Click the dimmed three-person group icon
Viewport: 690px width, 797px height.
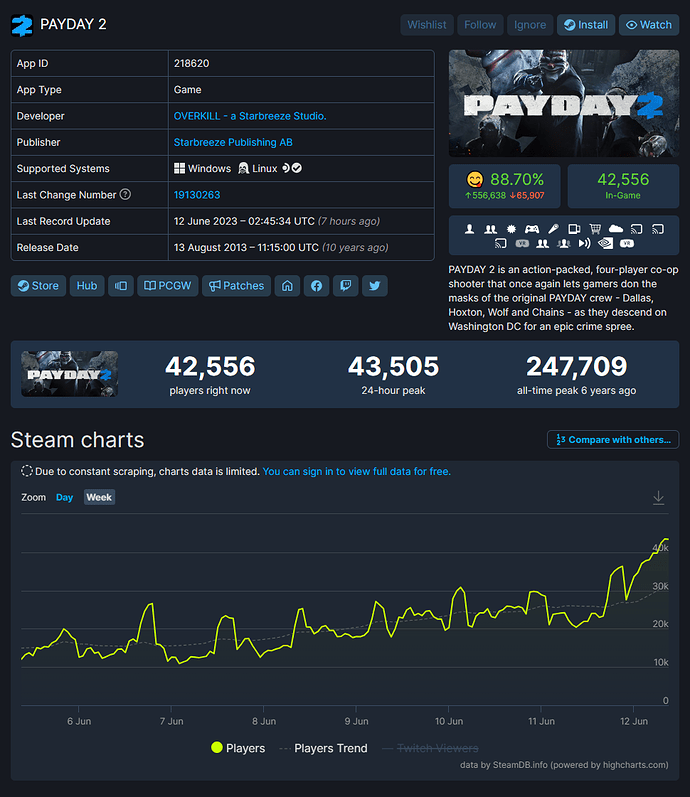(563, 243)
